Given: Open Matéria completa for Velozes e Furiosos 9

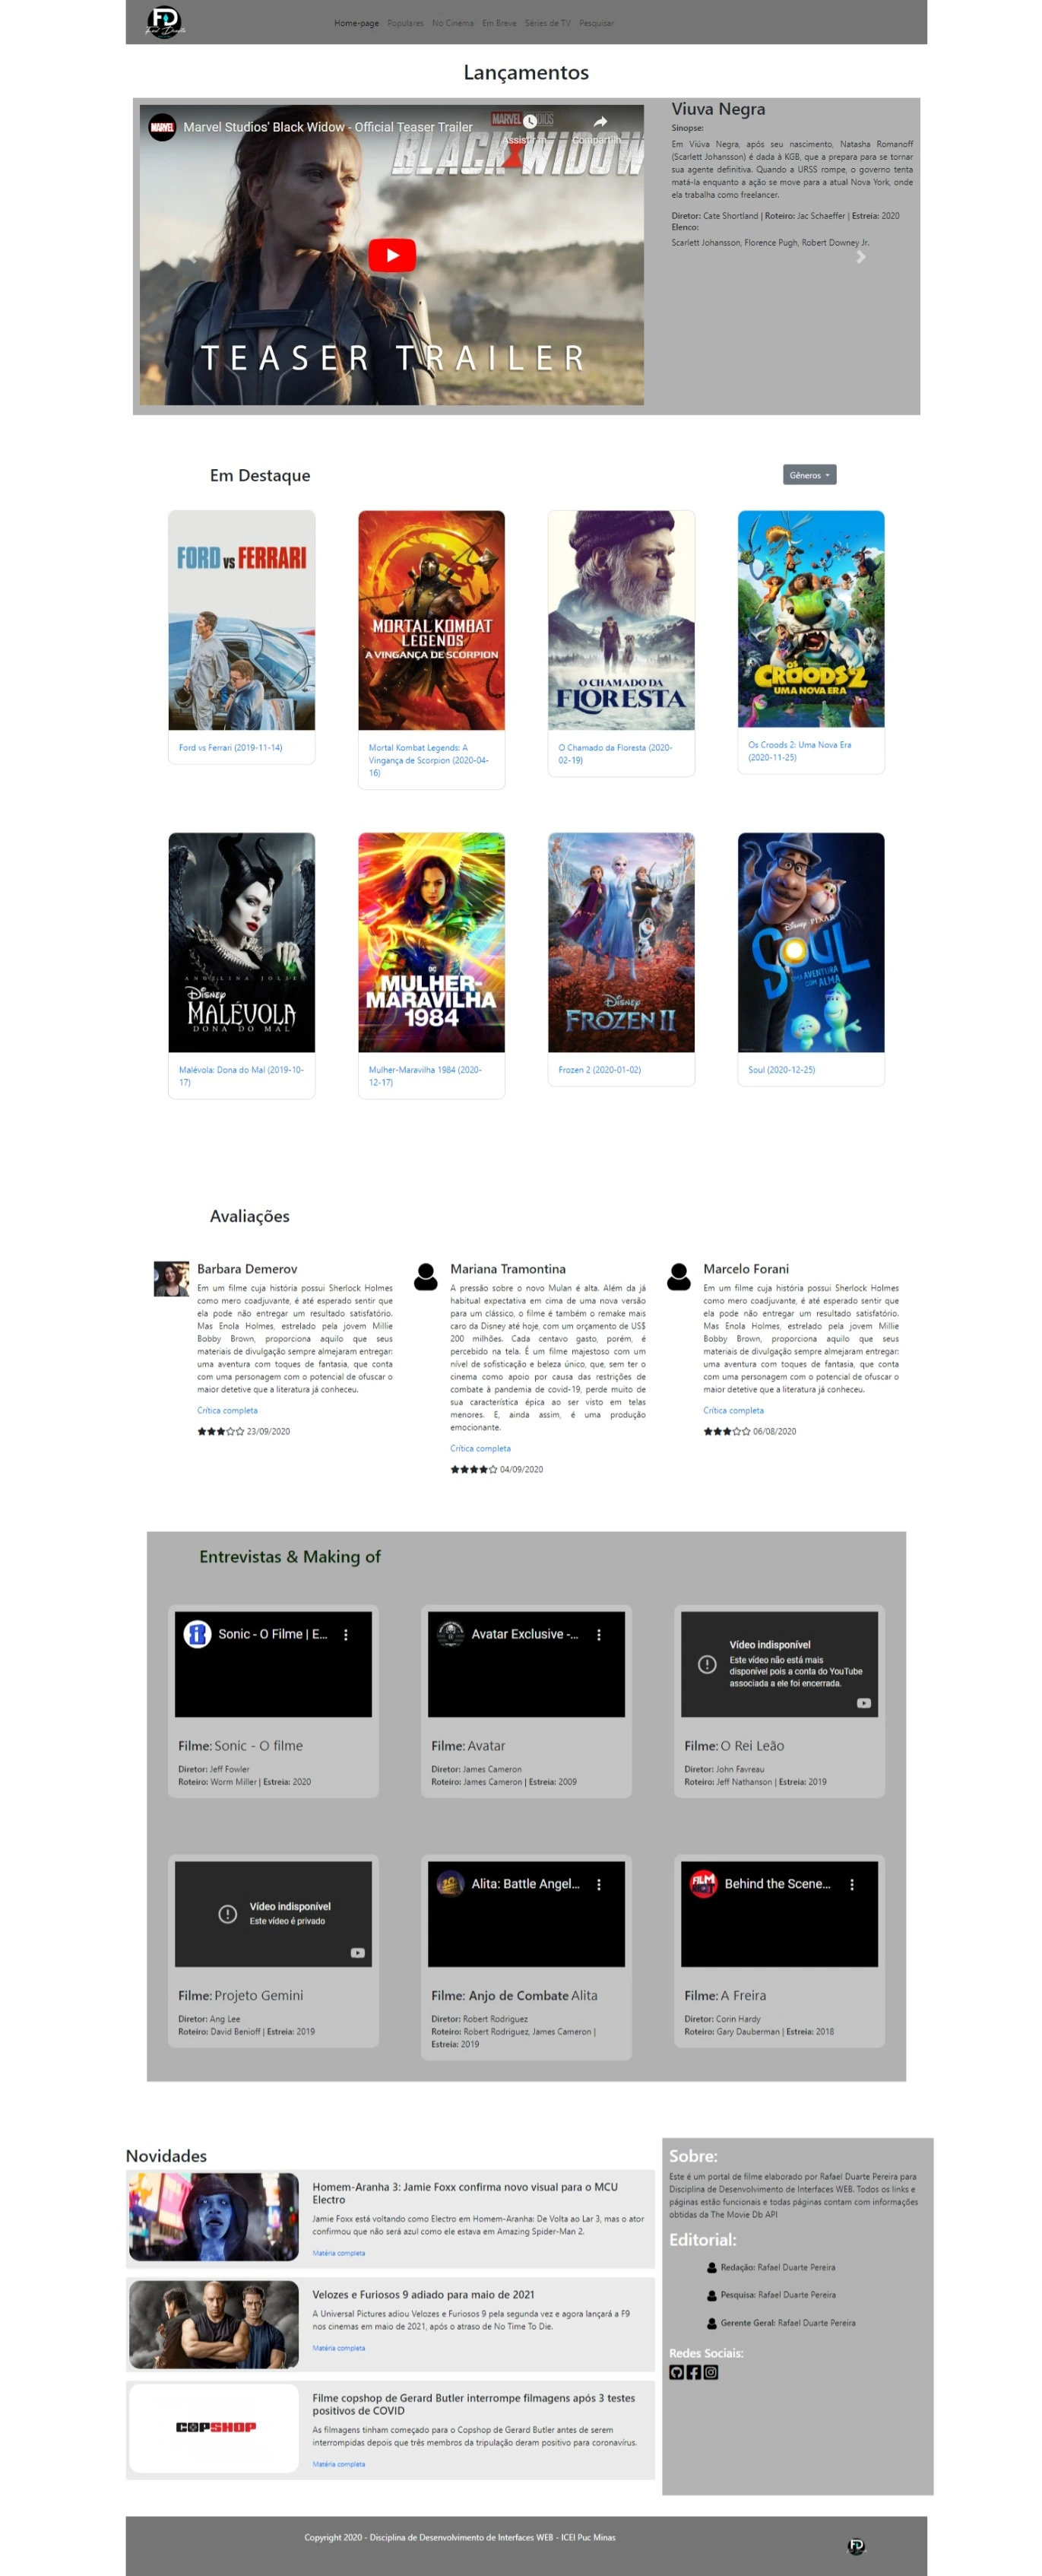Looking at the screenshot, I should [x=338, y=2348].
